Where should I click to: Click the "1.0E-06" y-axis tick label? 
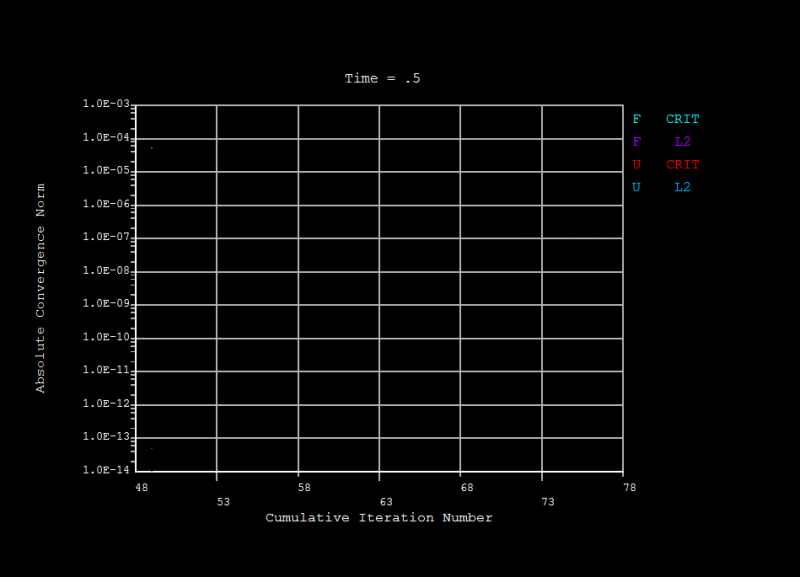click(106, 204)
